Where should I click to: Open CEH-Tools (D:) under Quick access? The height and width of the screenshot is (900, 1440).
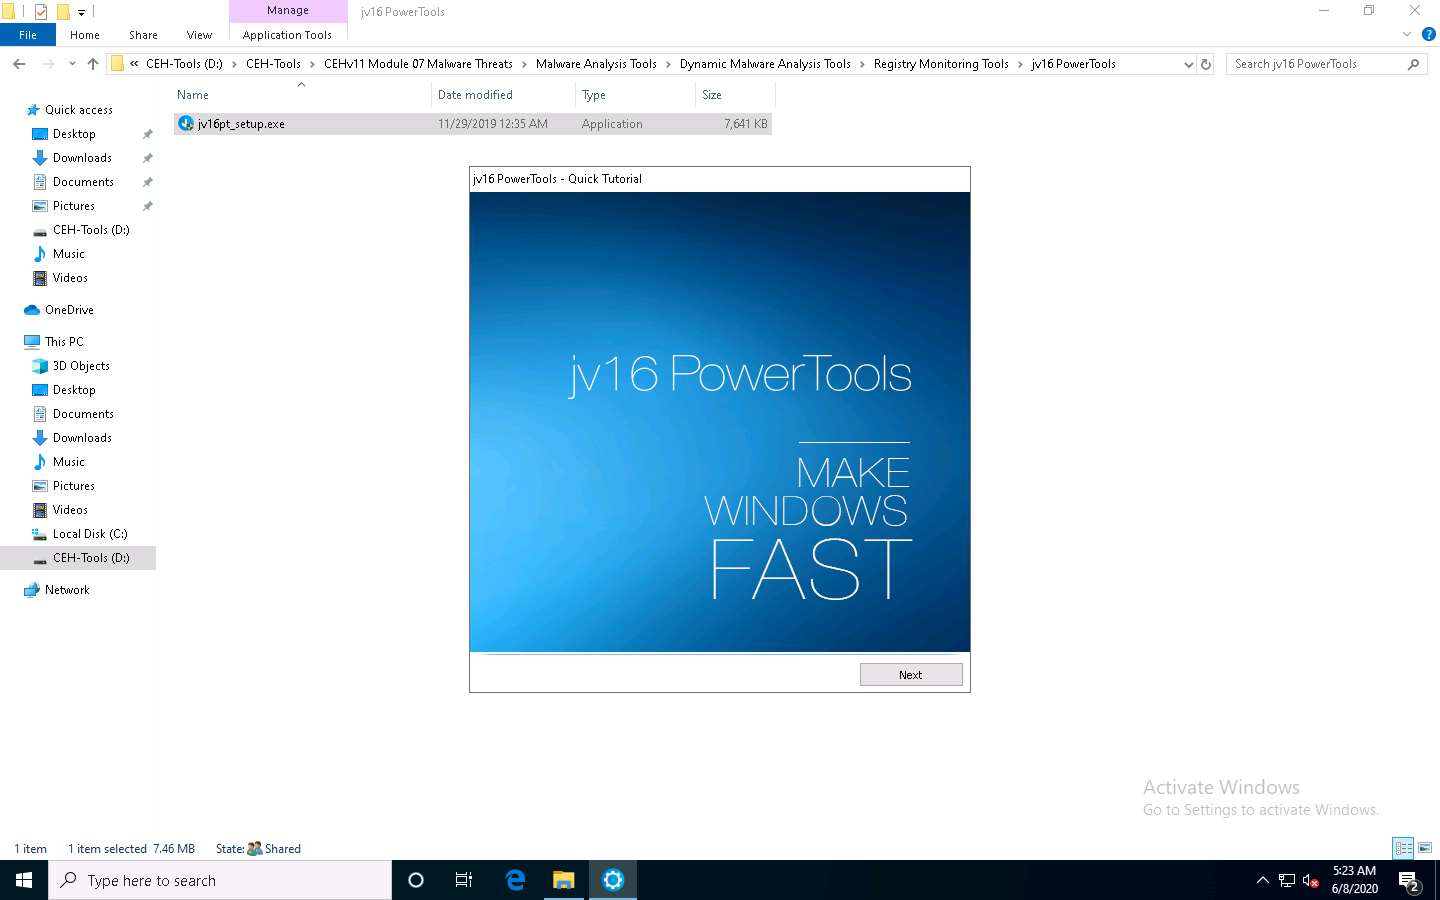pyautogui.click(x=91, y=230)
